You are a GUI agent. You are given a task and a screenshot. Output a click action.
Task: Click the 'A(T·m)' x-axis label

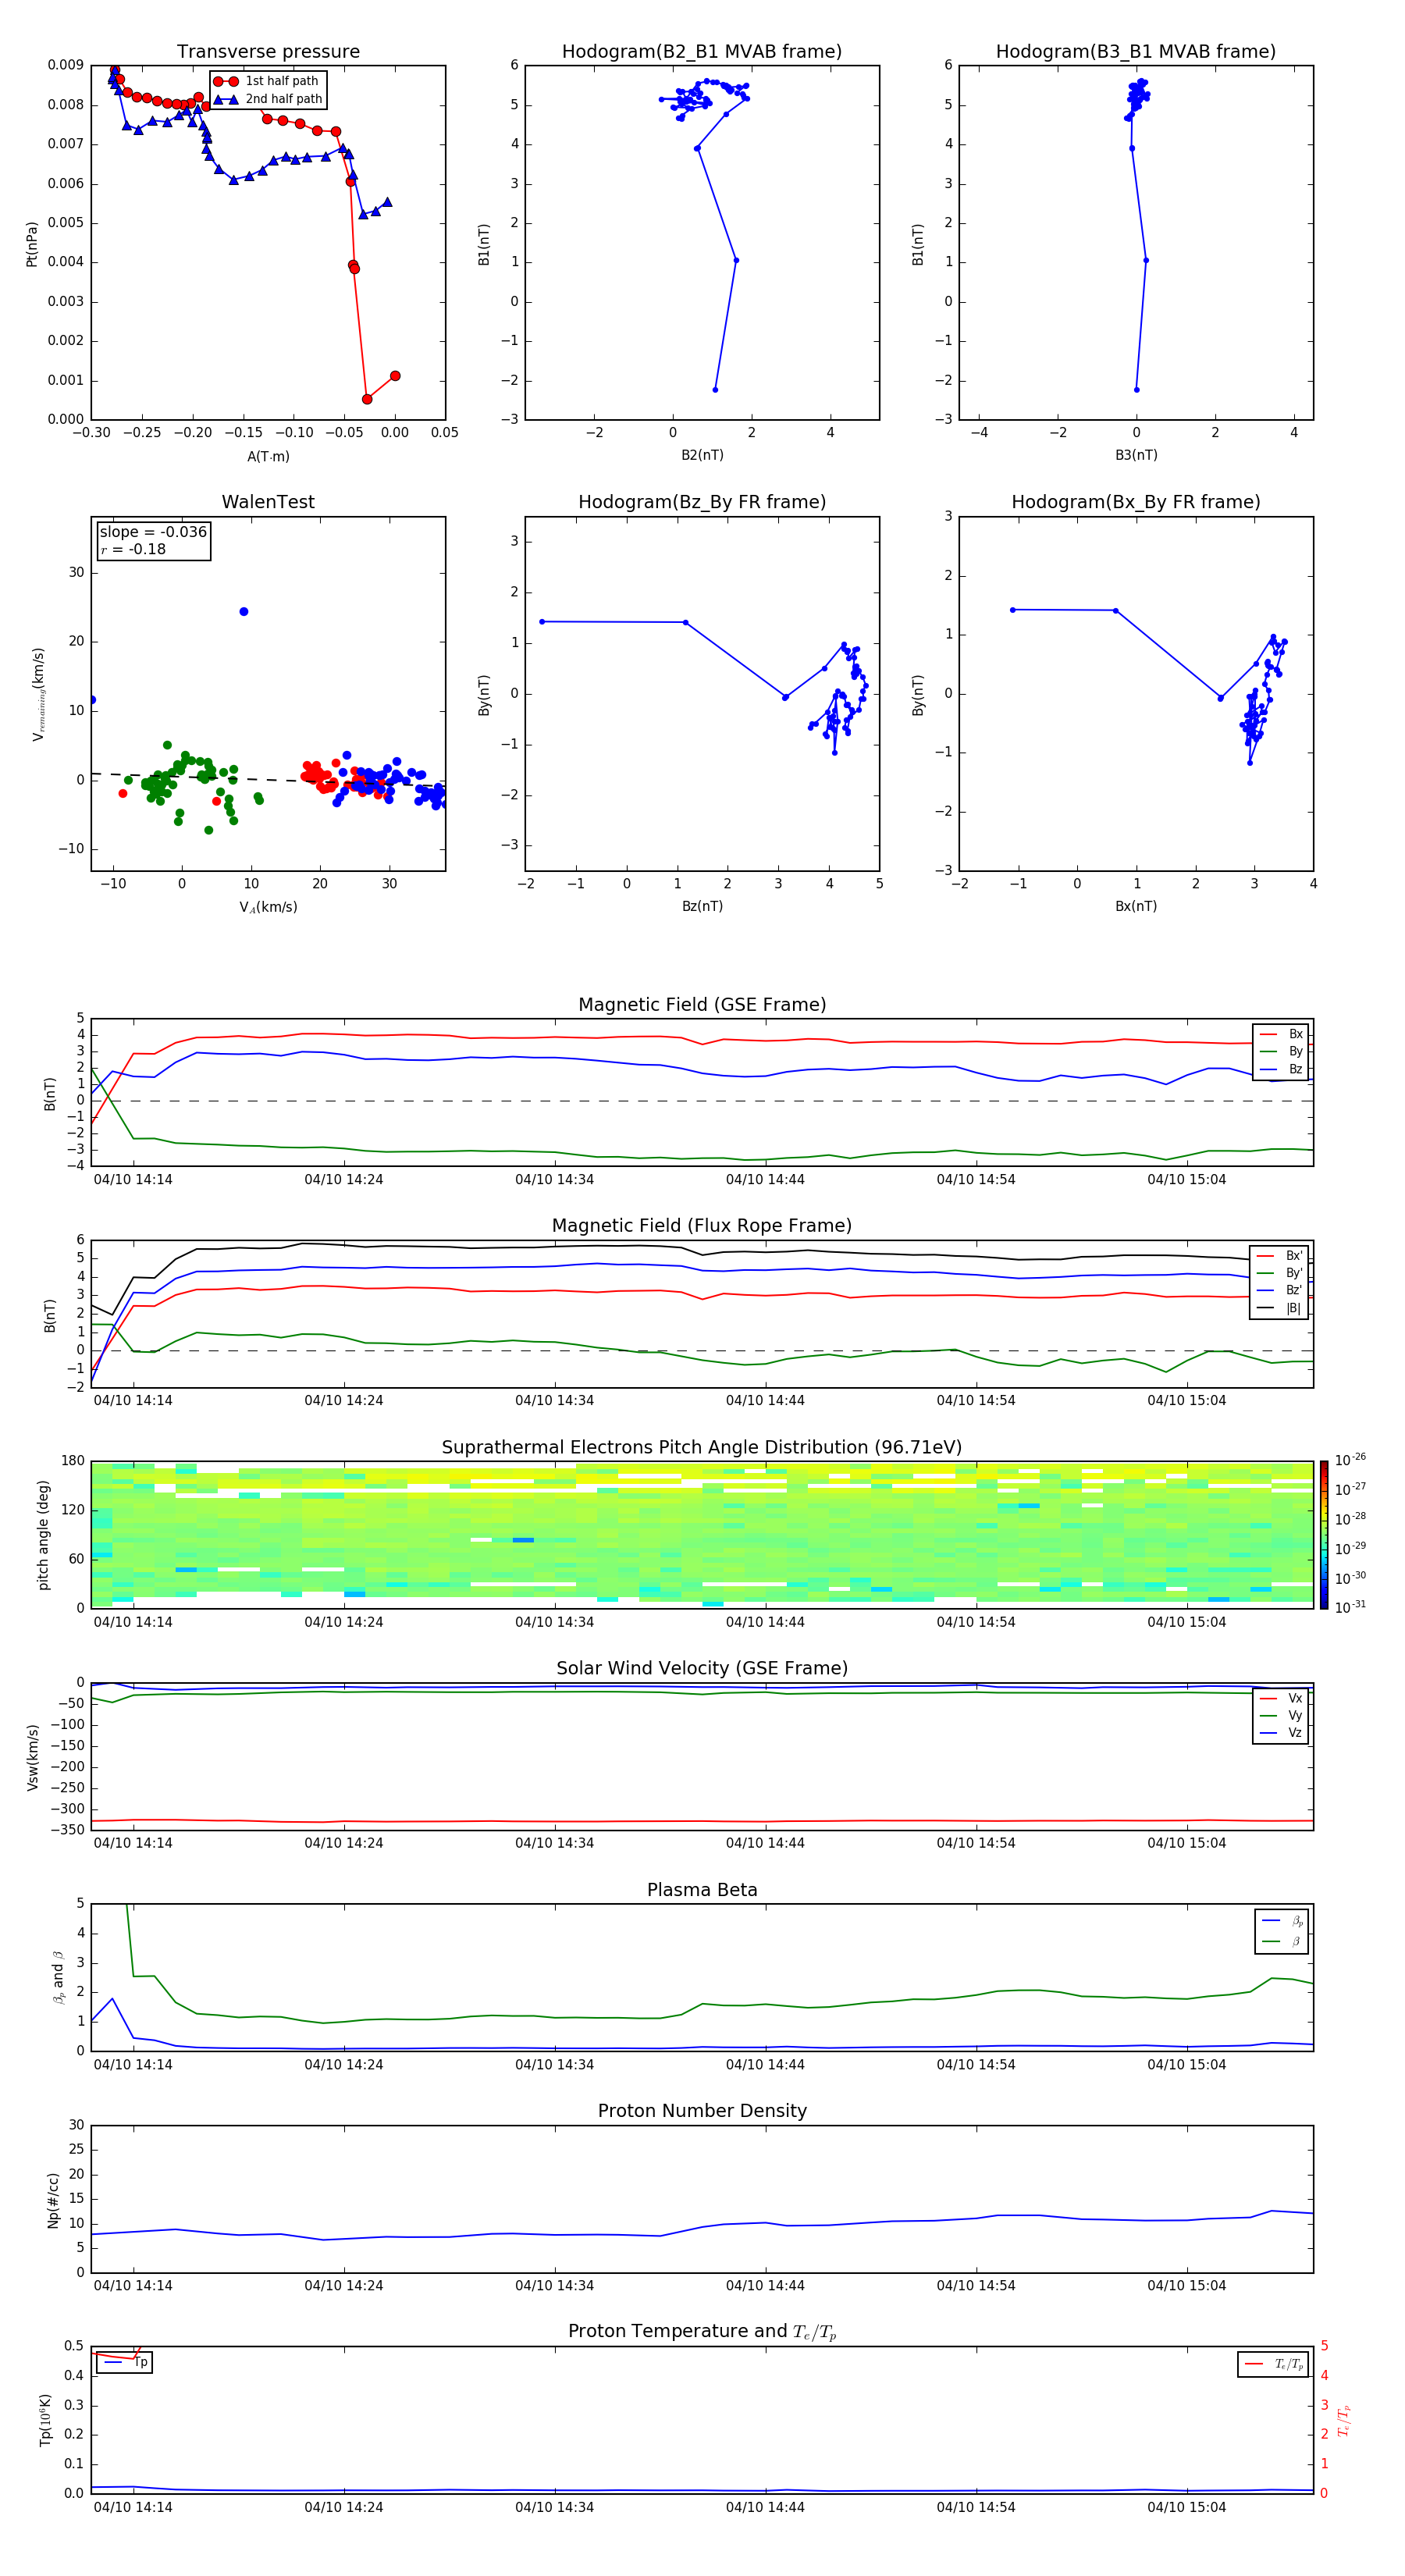[x=268, y=457]
